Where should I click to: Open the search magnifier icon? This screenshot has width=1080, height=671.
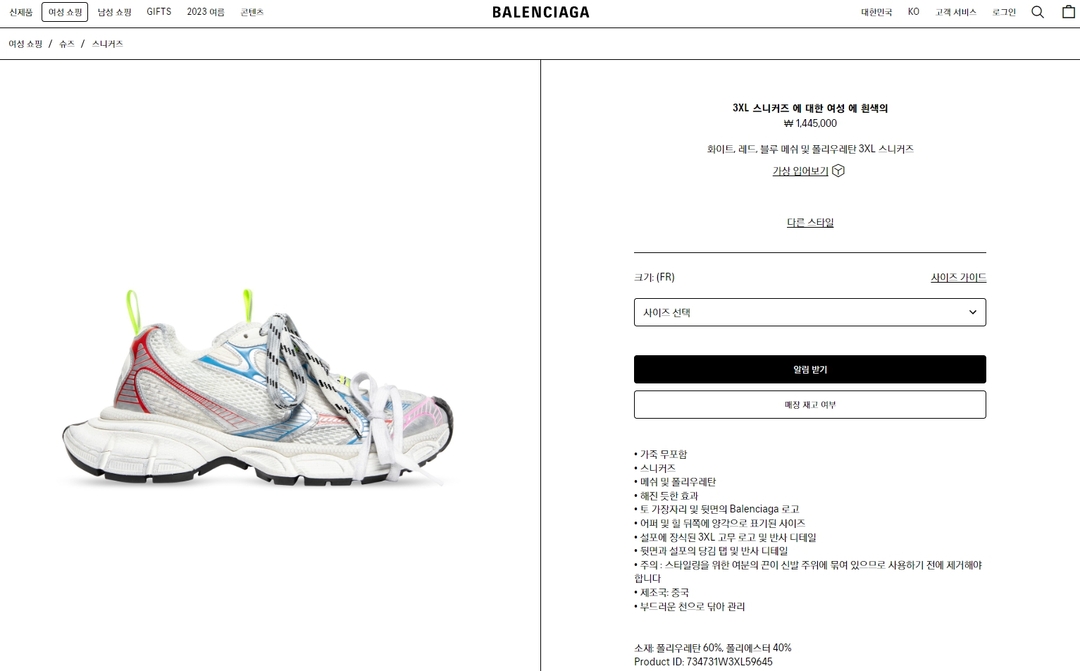click(1037, 12)
